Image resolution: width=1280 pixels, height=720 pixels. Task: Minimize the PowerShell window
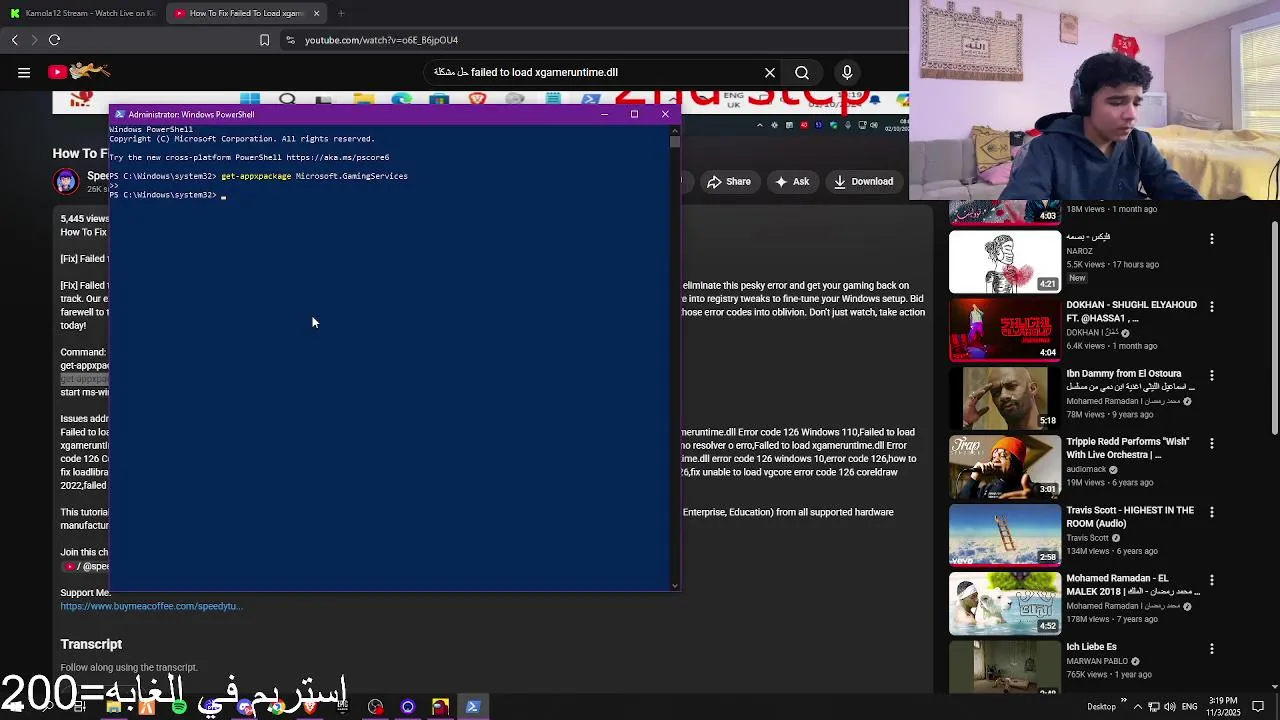click(604, 114)
